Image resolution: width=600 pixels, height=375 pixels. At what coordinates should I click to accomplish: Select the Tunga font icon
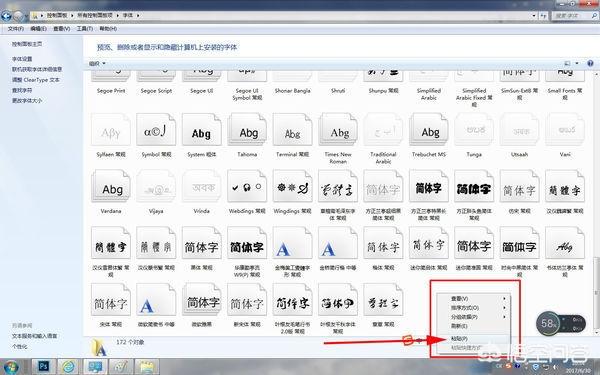tap(474, 130)
